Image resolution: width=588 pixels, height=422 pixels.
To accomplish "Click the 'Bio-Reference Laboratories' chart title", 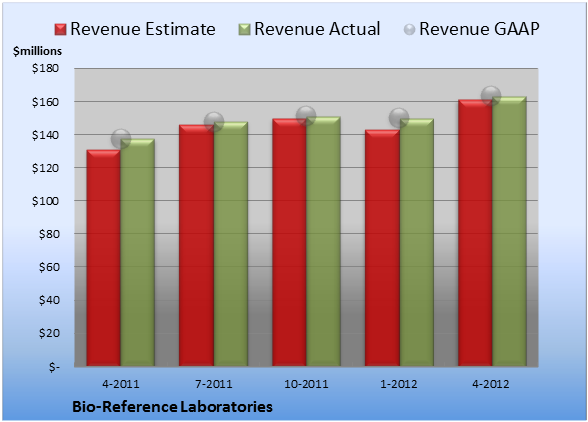I will pyautogui.click(x=172, y=407).
